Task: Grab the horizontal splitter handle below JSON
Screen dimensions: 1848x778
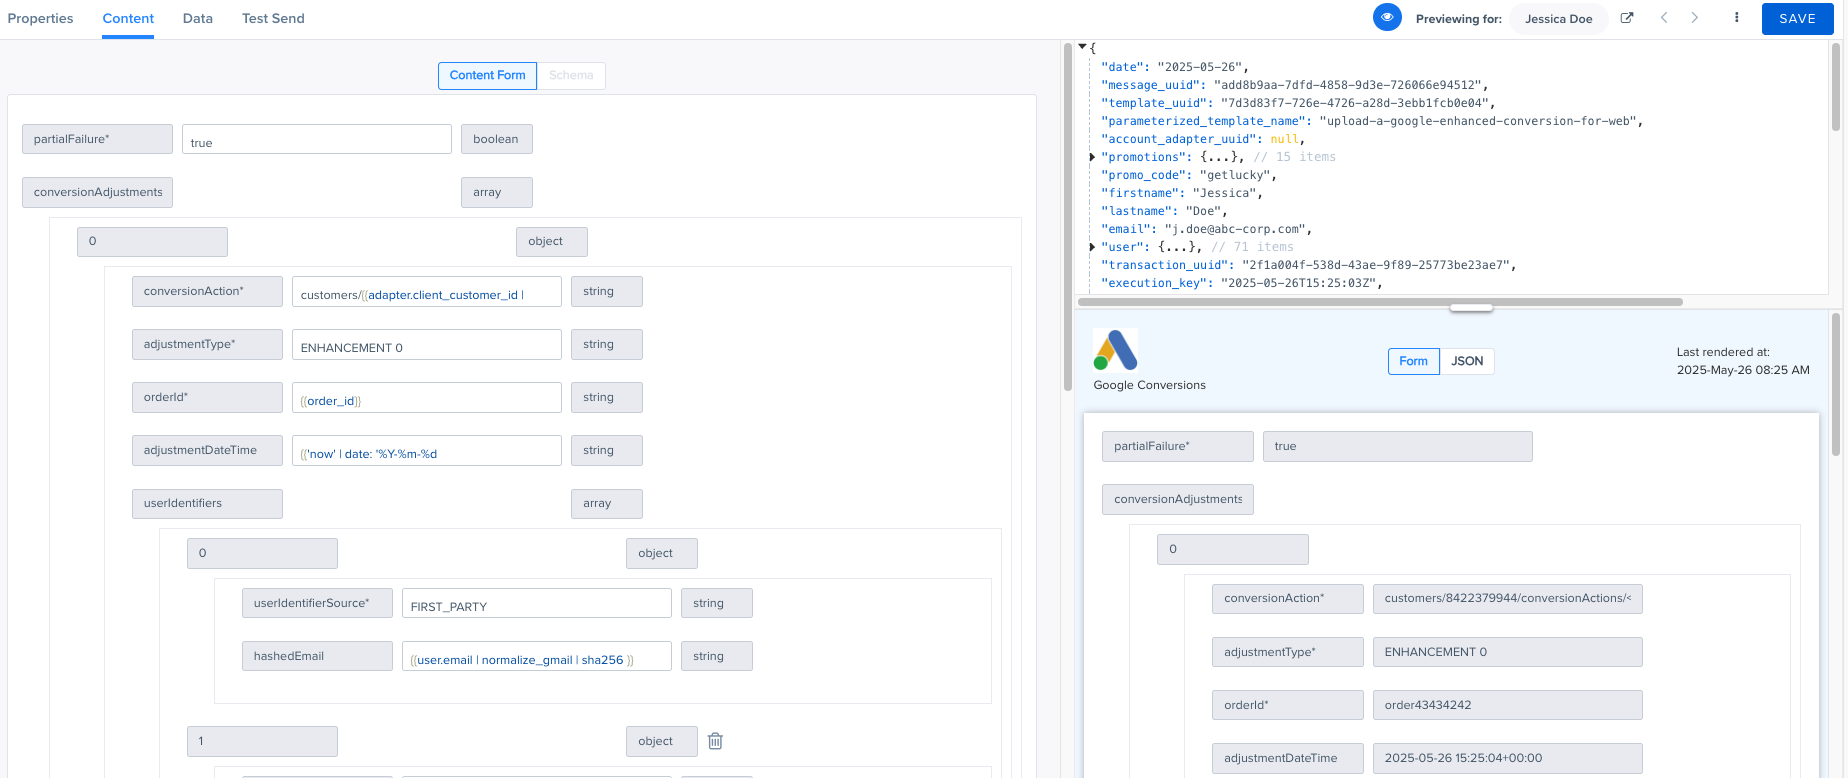Action: coord(1471,308)
